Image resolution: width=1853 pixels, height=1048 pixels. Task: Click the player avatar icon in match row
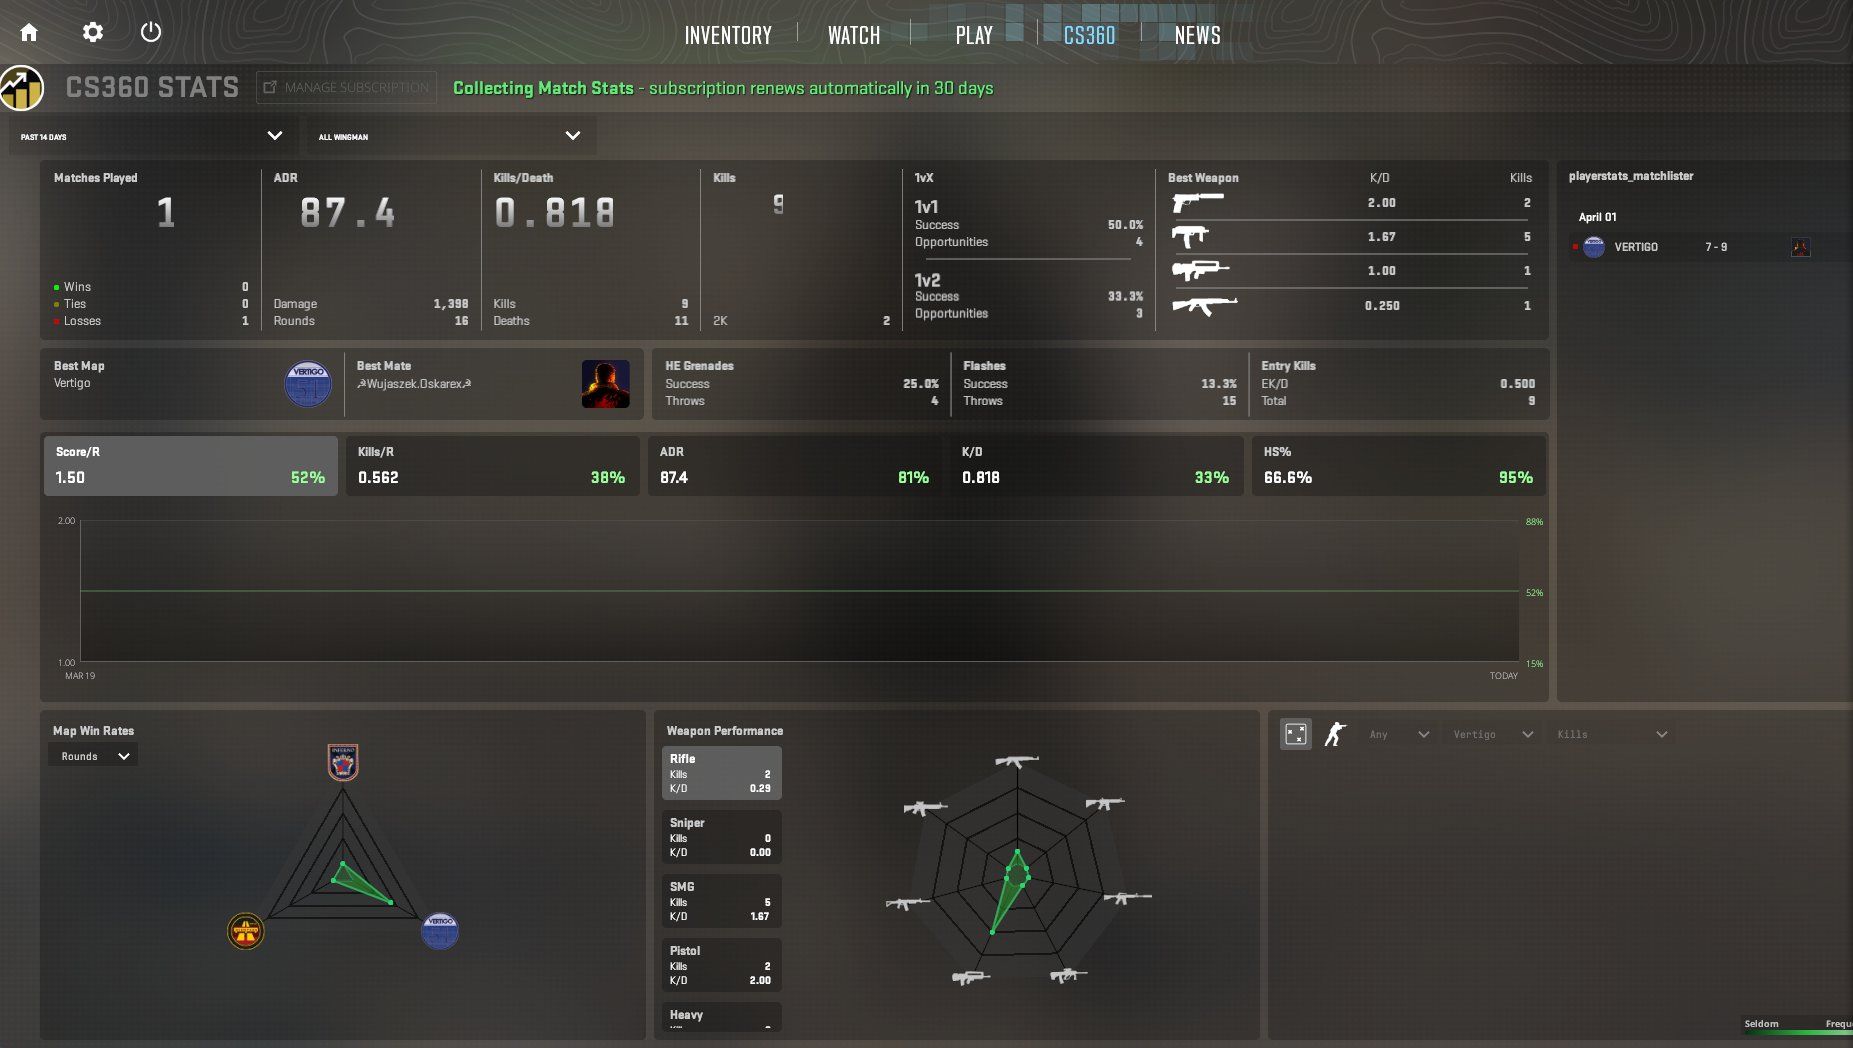[x=1800, y=247]
